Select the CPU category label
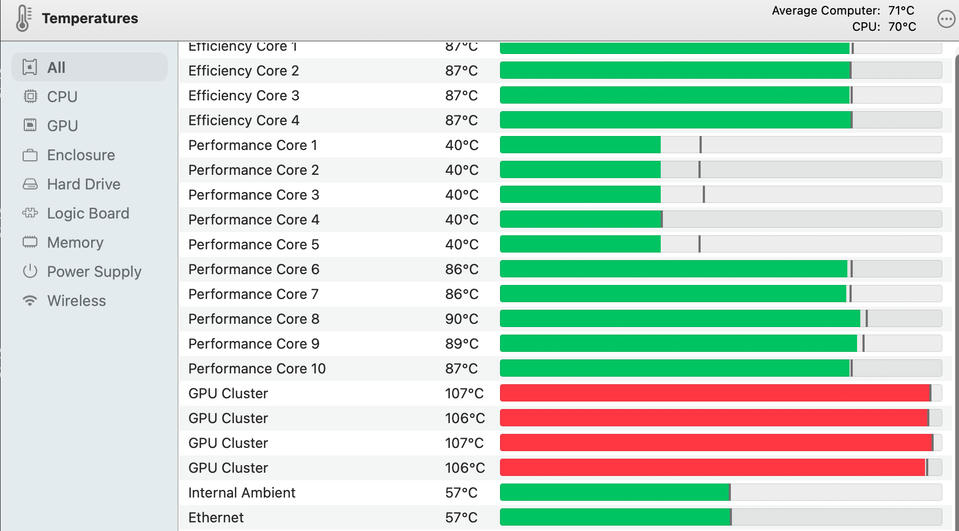959x531 pixels. click(x=62, y=97)
